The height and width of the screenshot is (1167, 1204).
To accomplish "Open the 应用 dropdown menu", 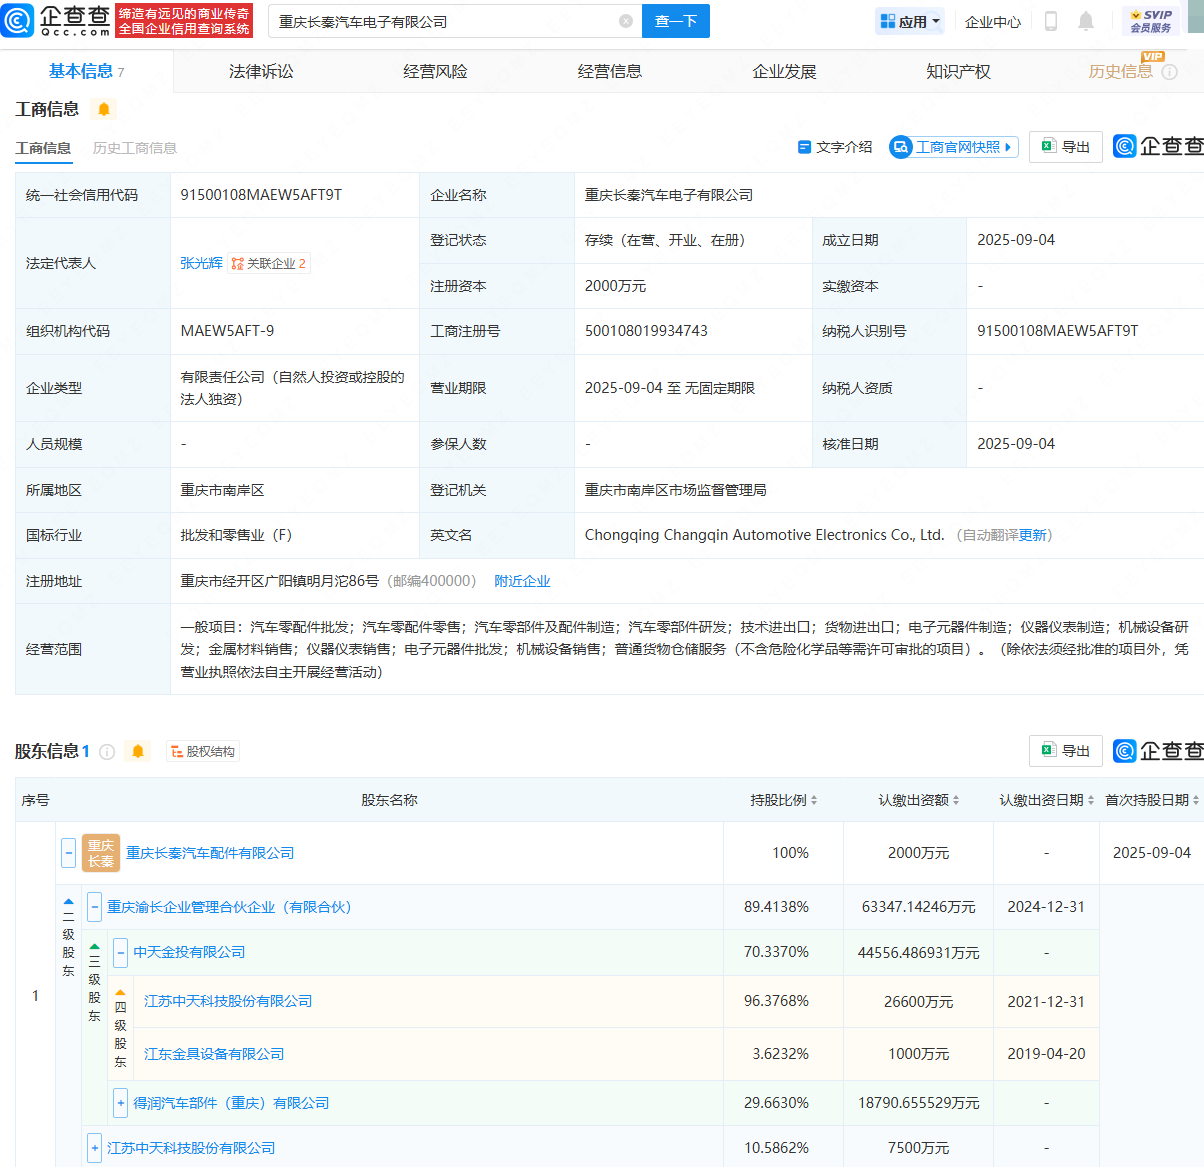I will (x=910, y=21).
